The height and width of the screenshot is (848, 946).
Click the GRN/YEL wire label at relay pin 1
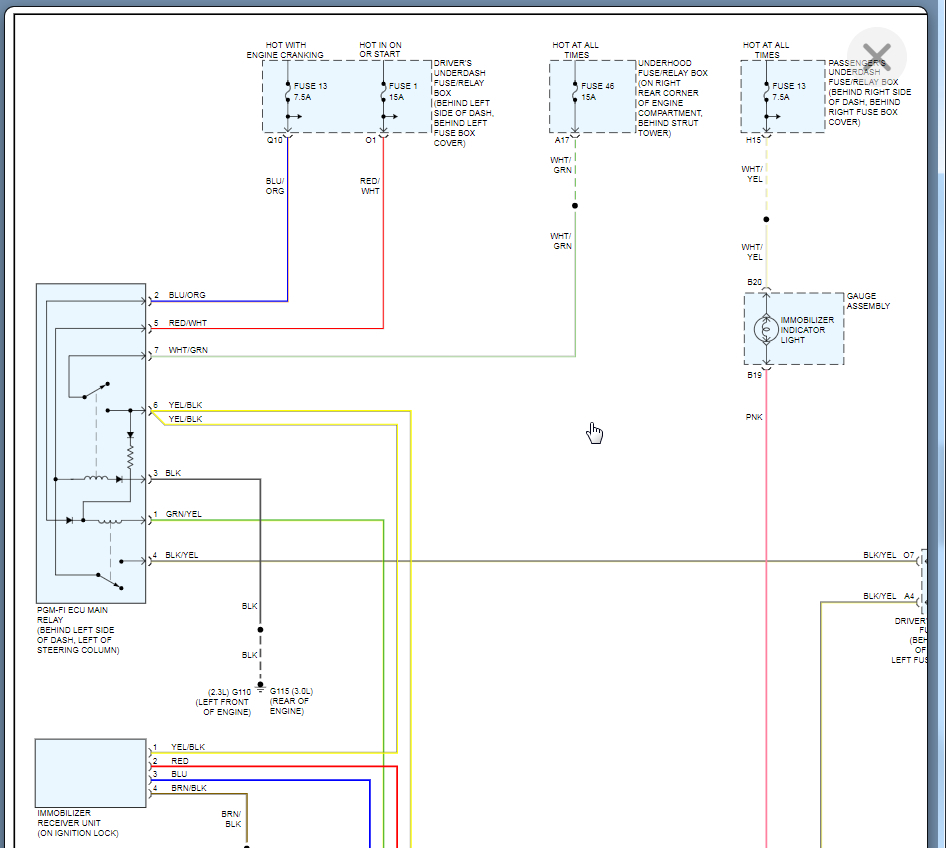184,514
